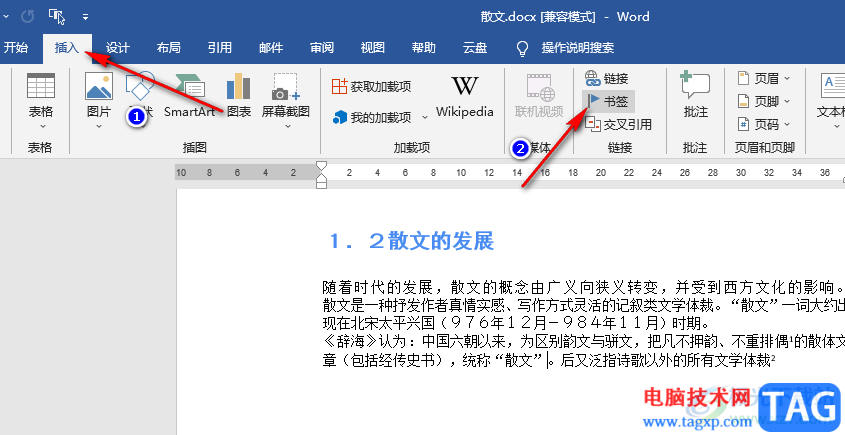Open the Customize Quick Access Toolbar arrow
The image size is (845, 435).
tap(85, 17)
